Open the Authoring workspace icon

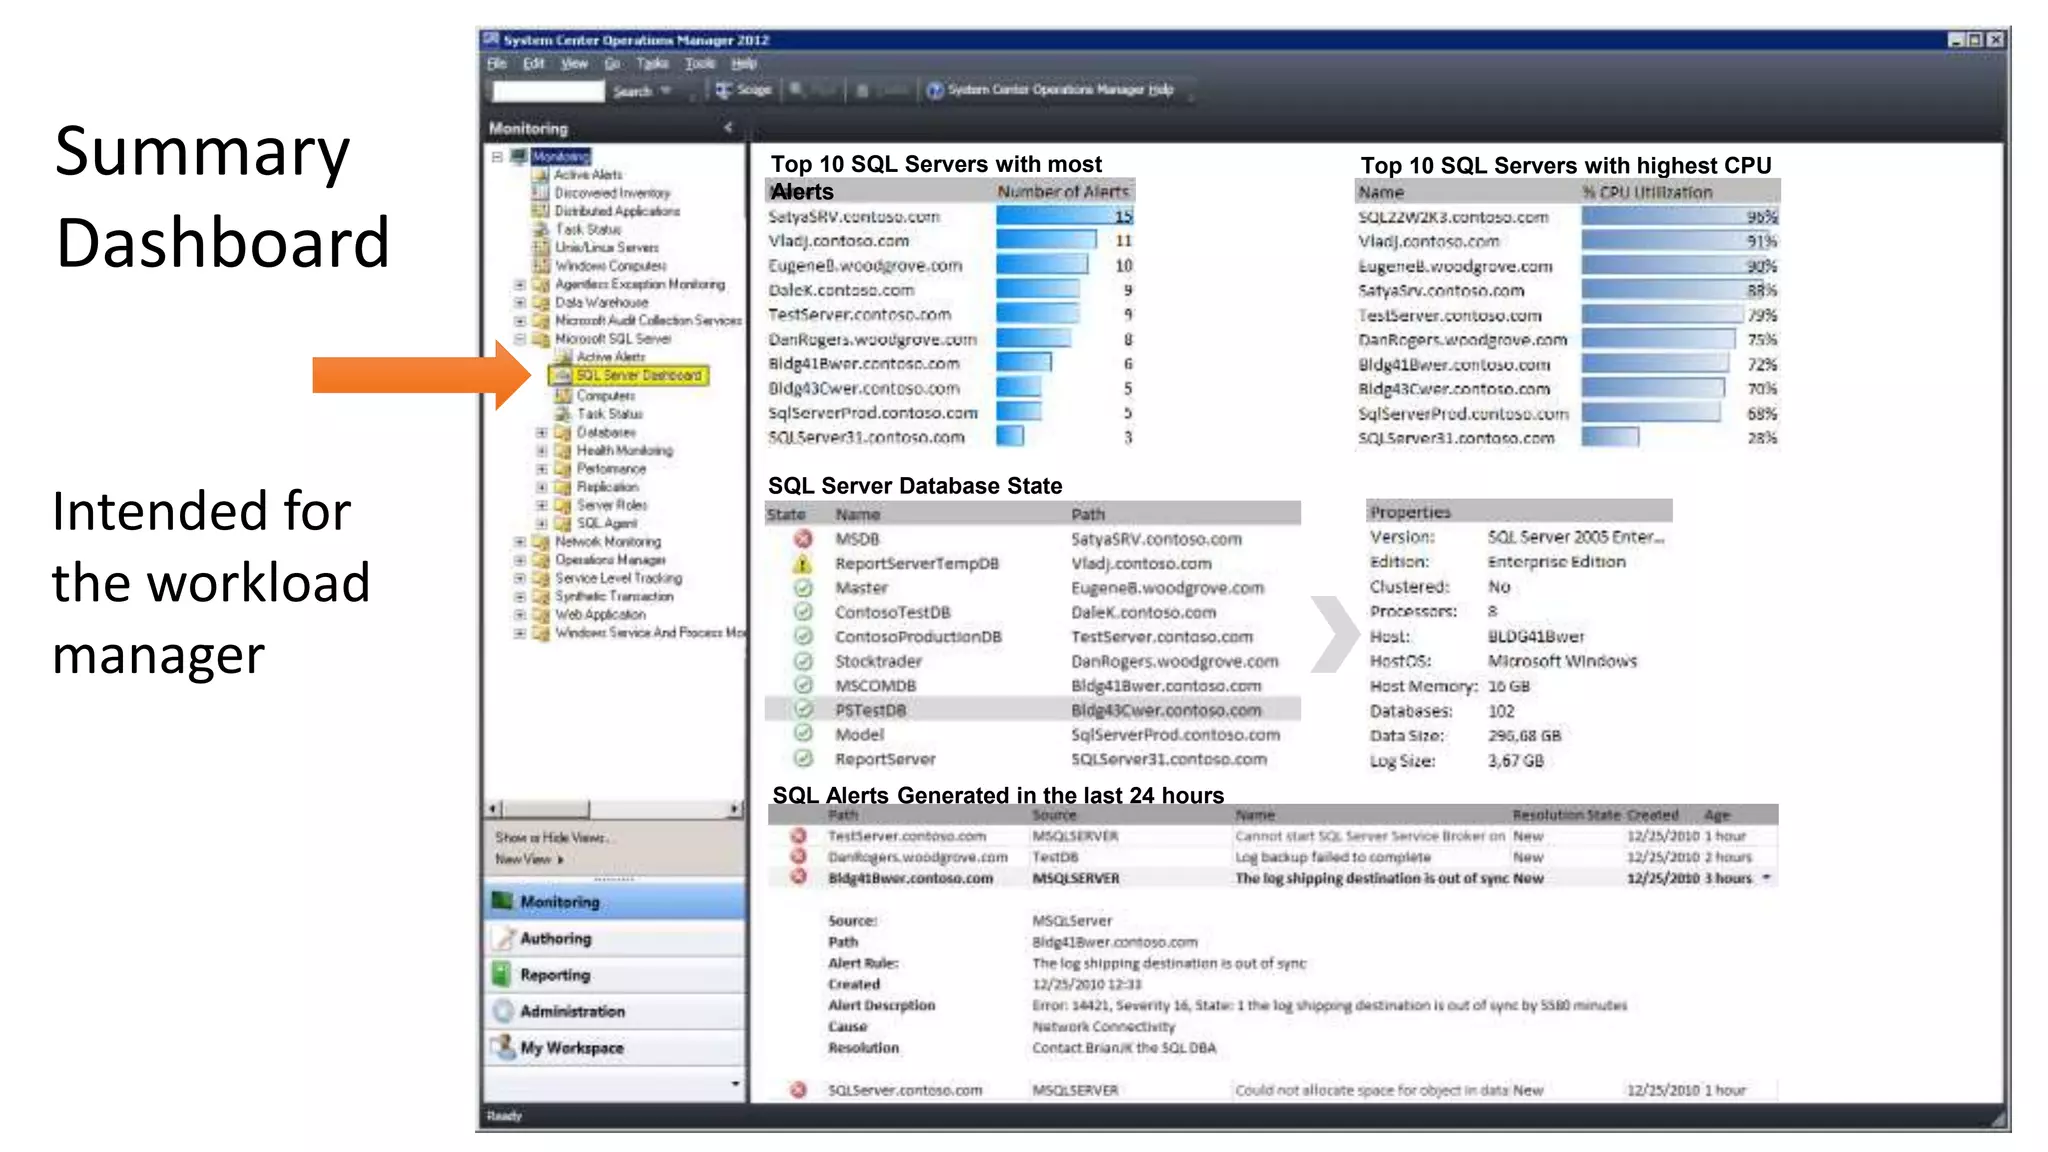coord(503,938)
